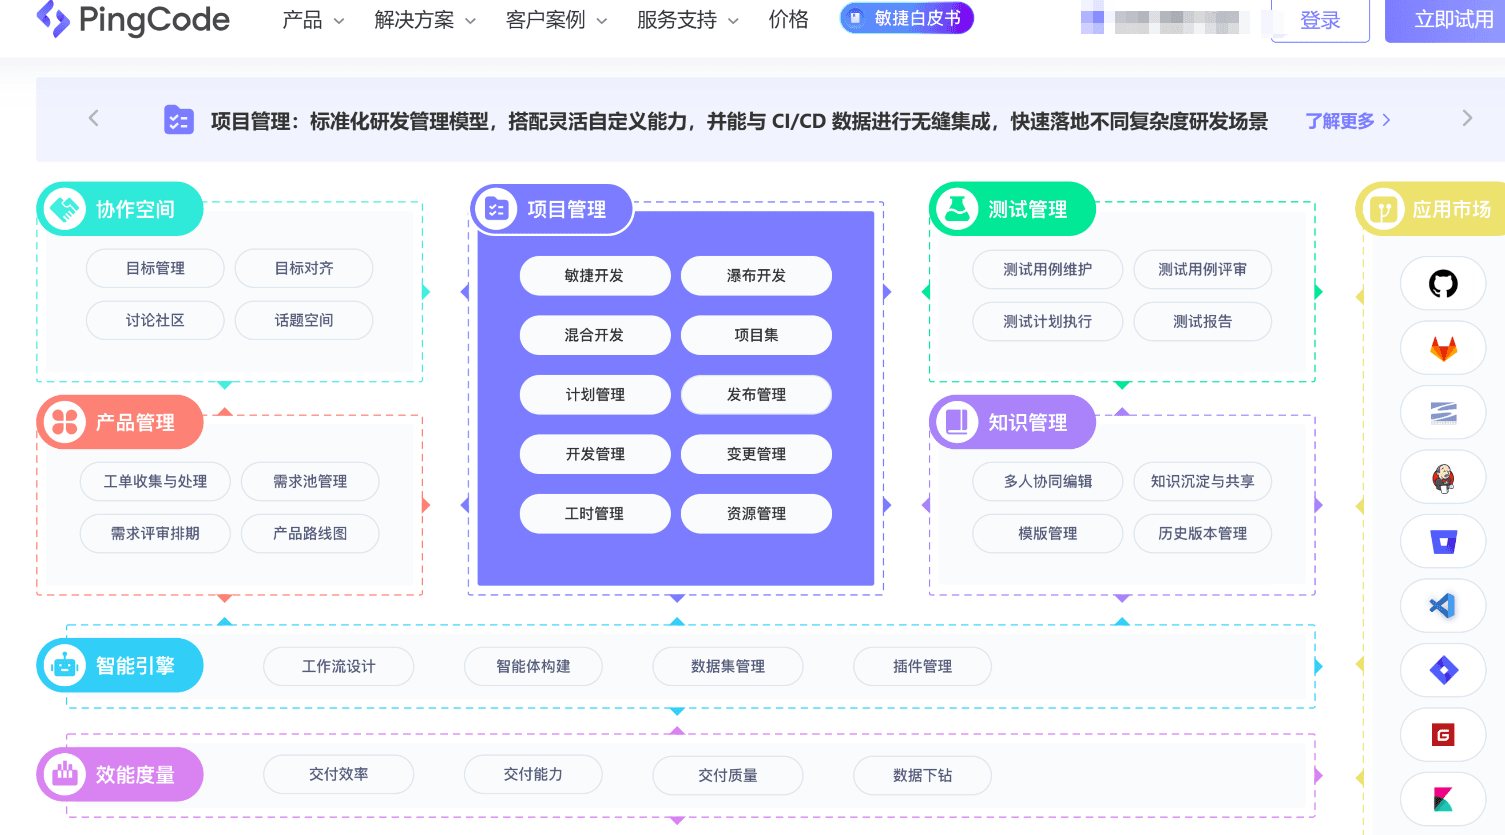
Task: Click the banner's project management icon
Action: coord(179,120)
